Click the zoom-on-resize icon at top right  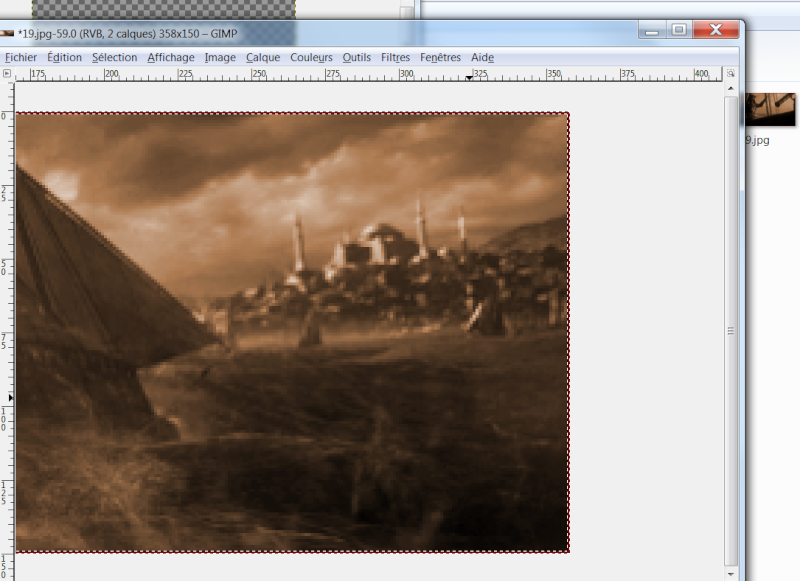tap(731, 73)
